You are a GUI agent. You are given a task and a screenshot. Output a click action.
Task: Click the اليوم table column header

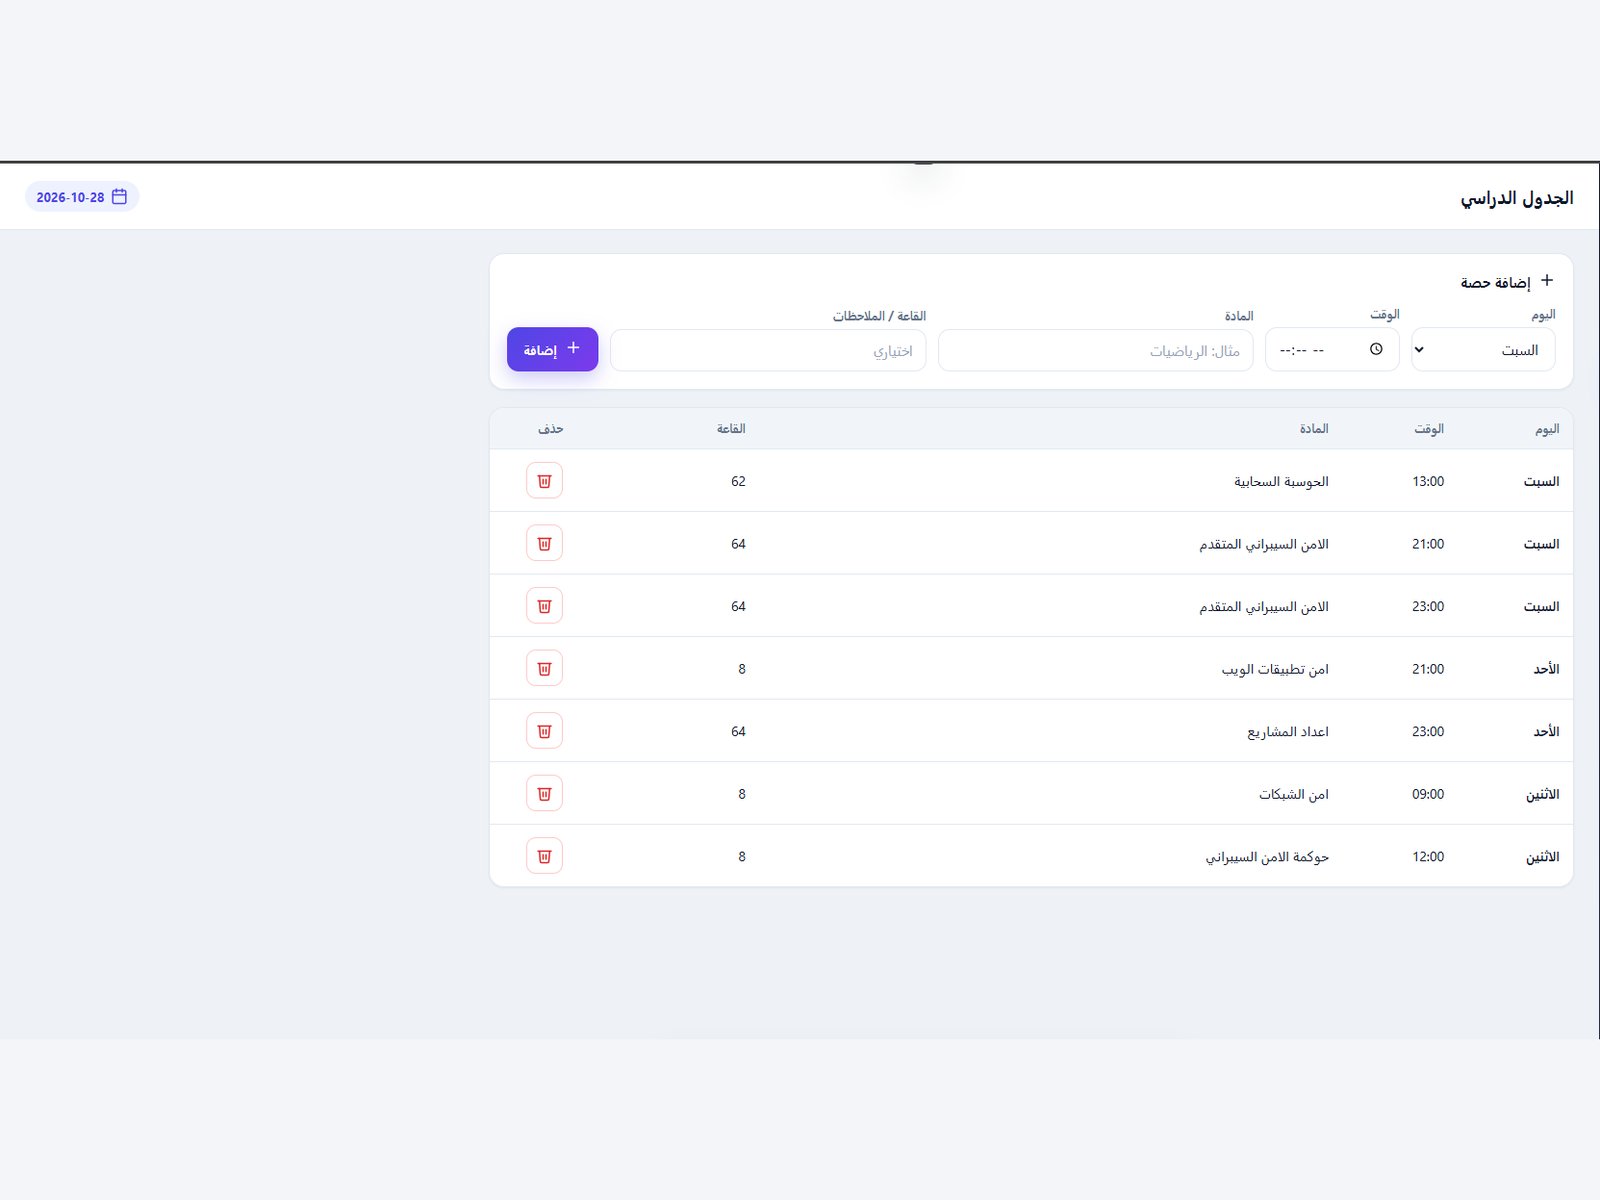point(1547,429)
